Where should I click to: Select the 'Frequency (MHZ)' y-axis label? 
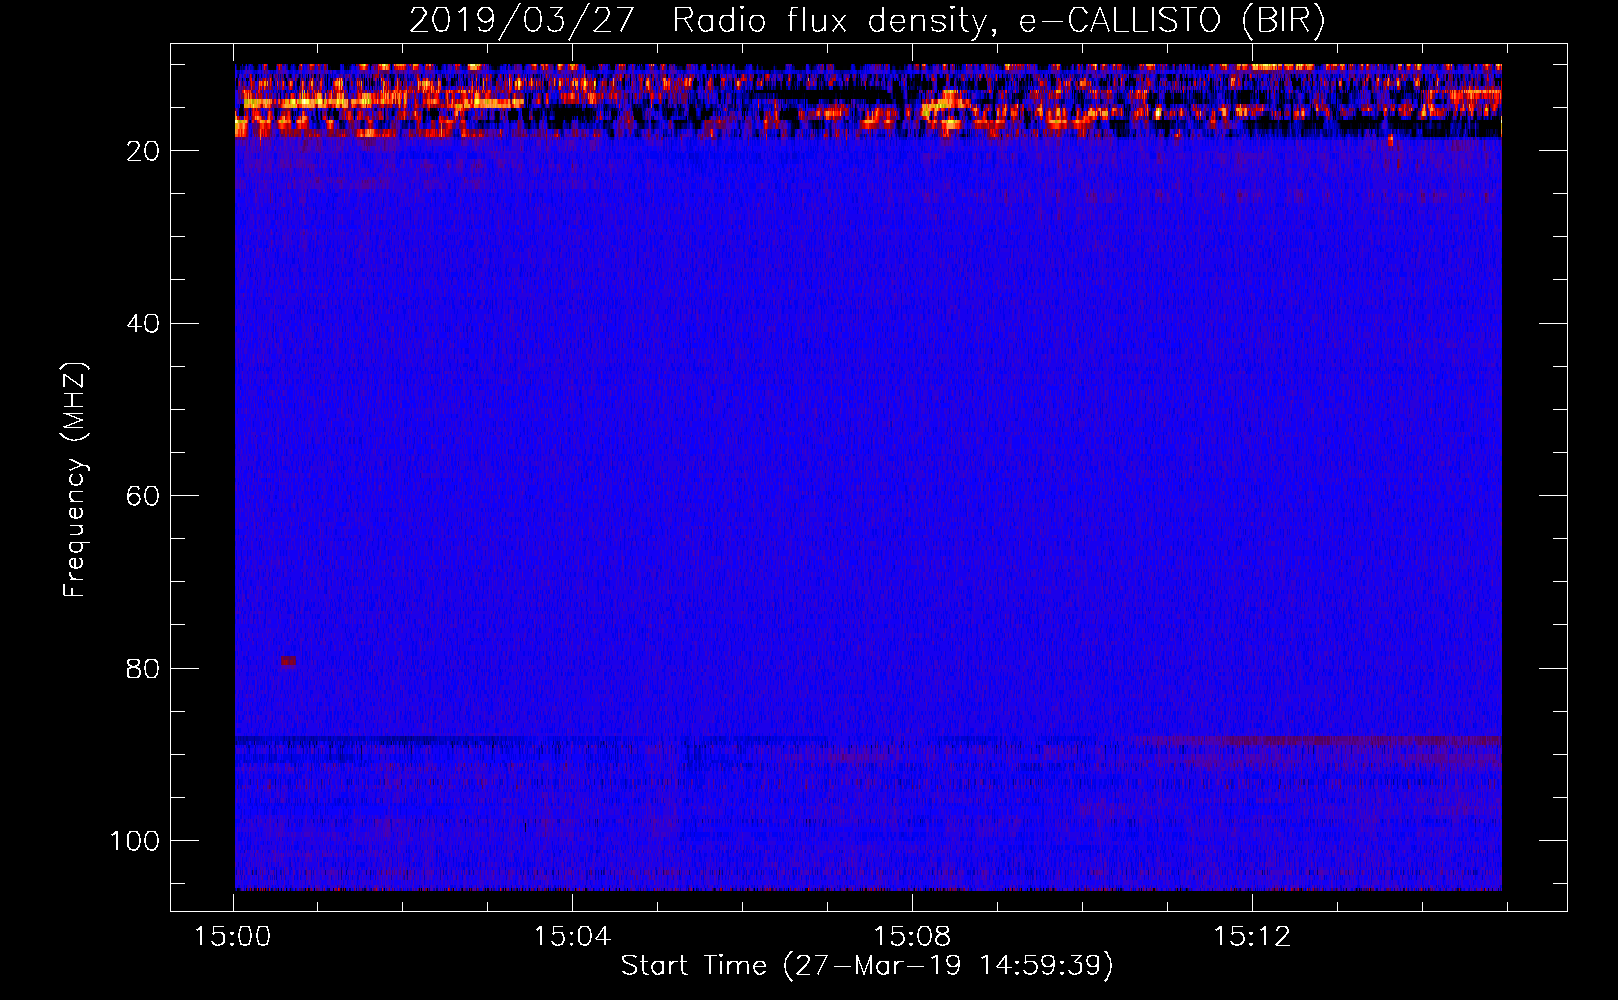click(x=75, y=480)
